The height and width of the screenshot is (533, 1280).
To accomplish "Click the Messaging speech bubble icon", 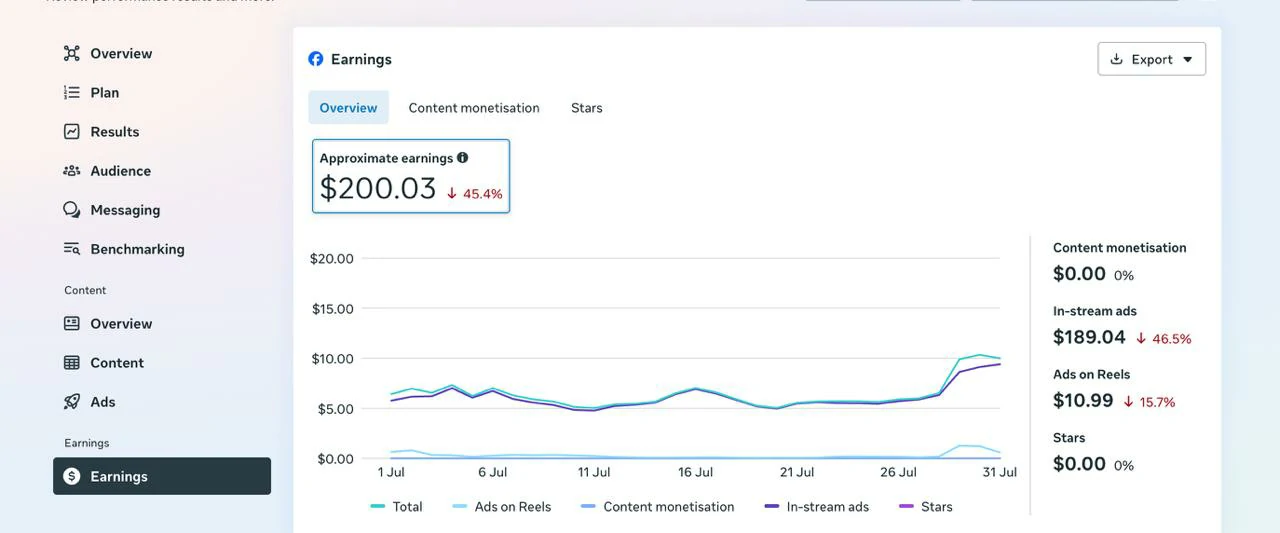I will pyautogui.click(x=72, y=210).
